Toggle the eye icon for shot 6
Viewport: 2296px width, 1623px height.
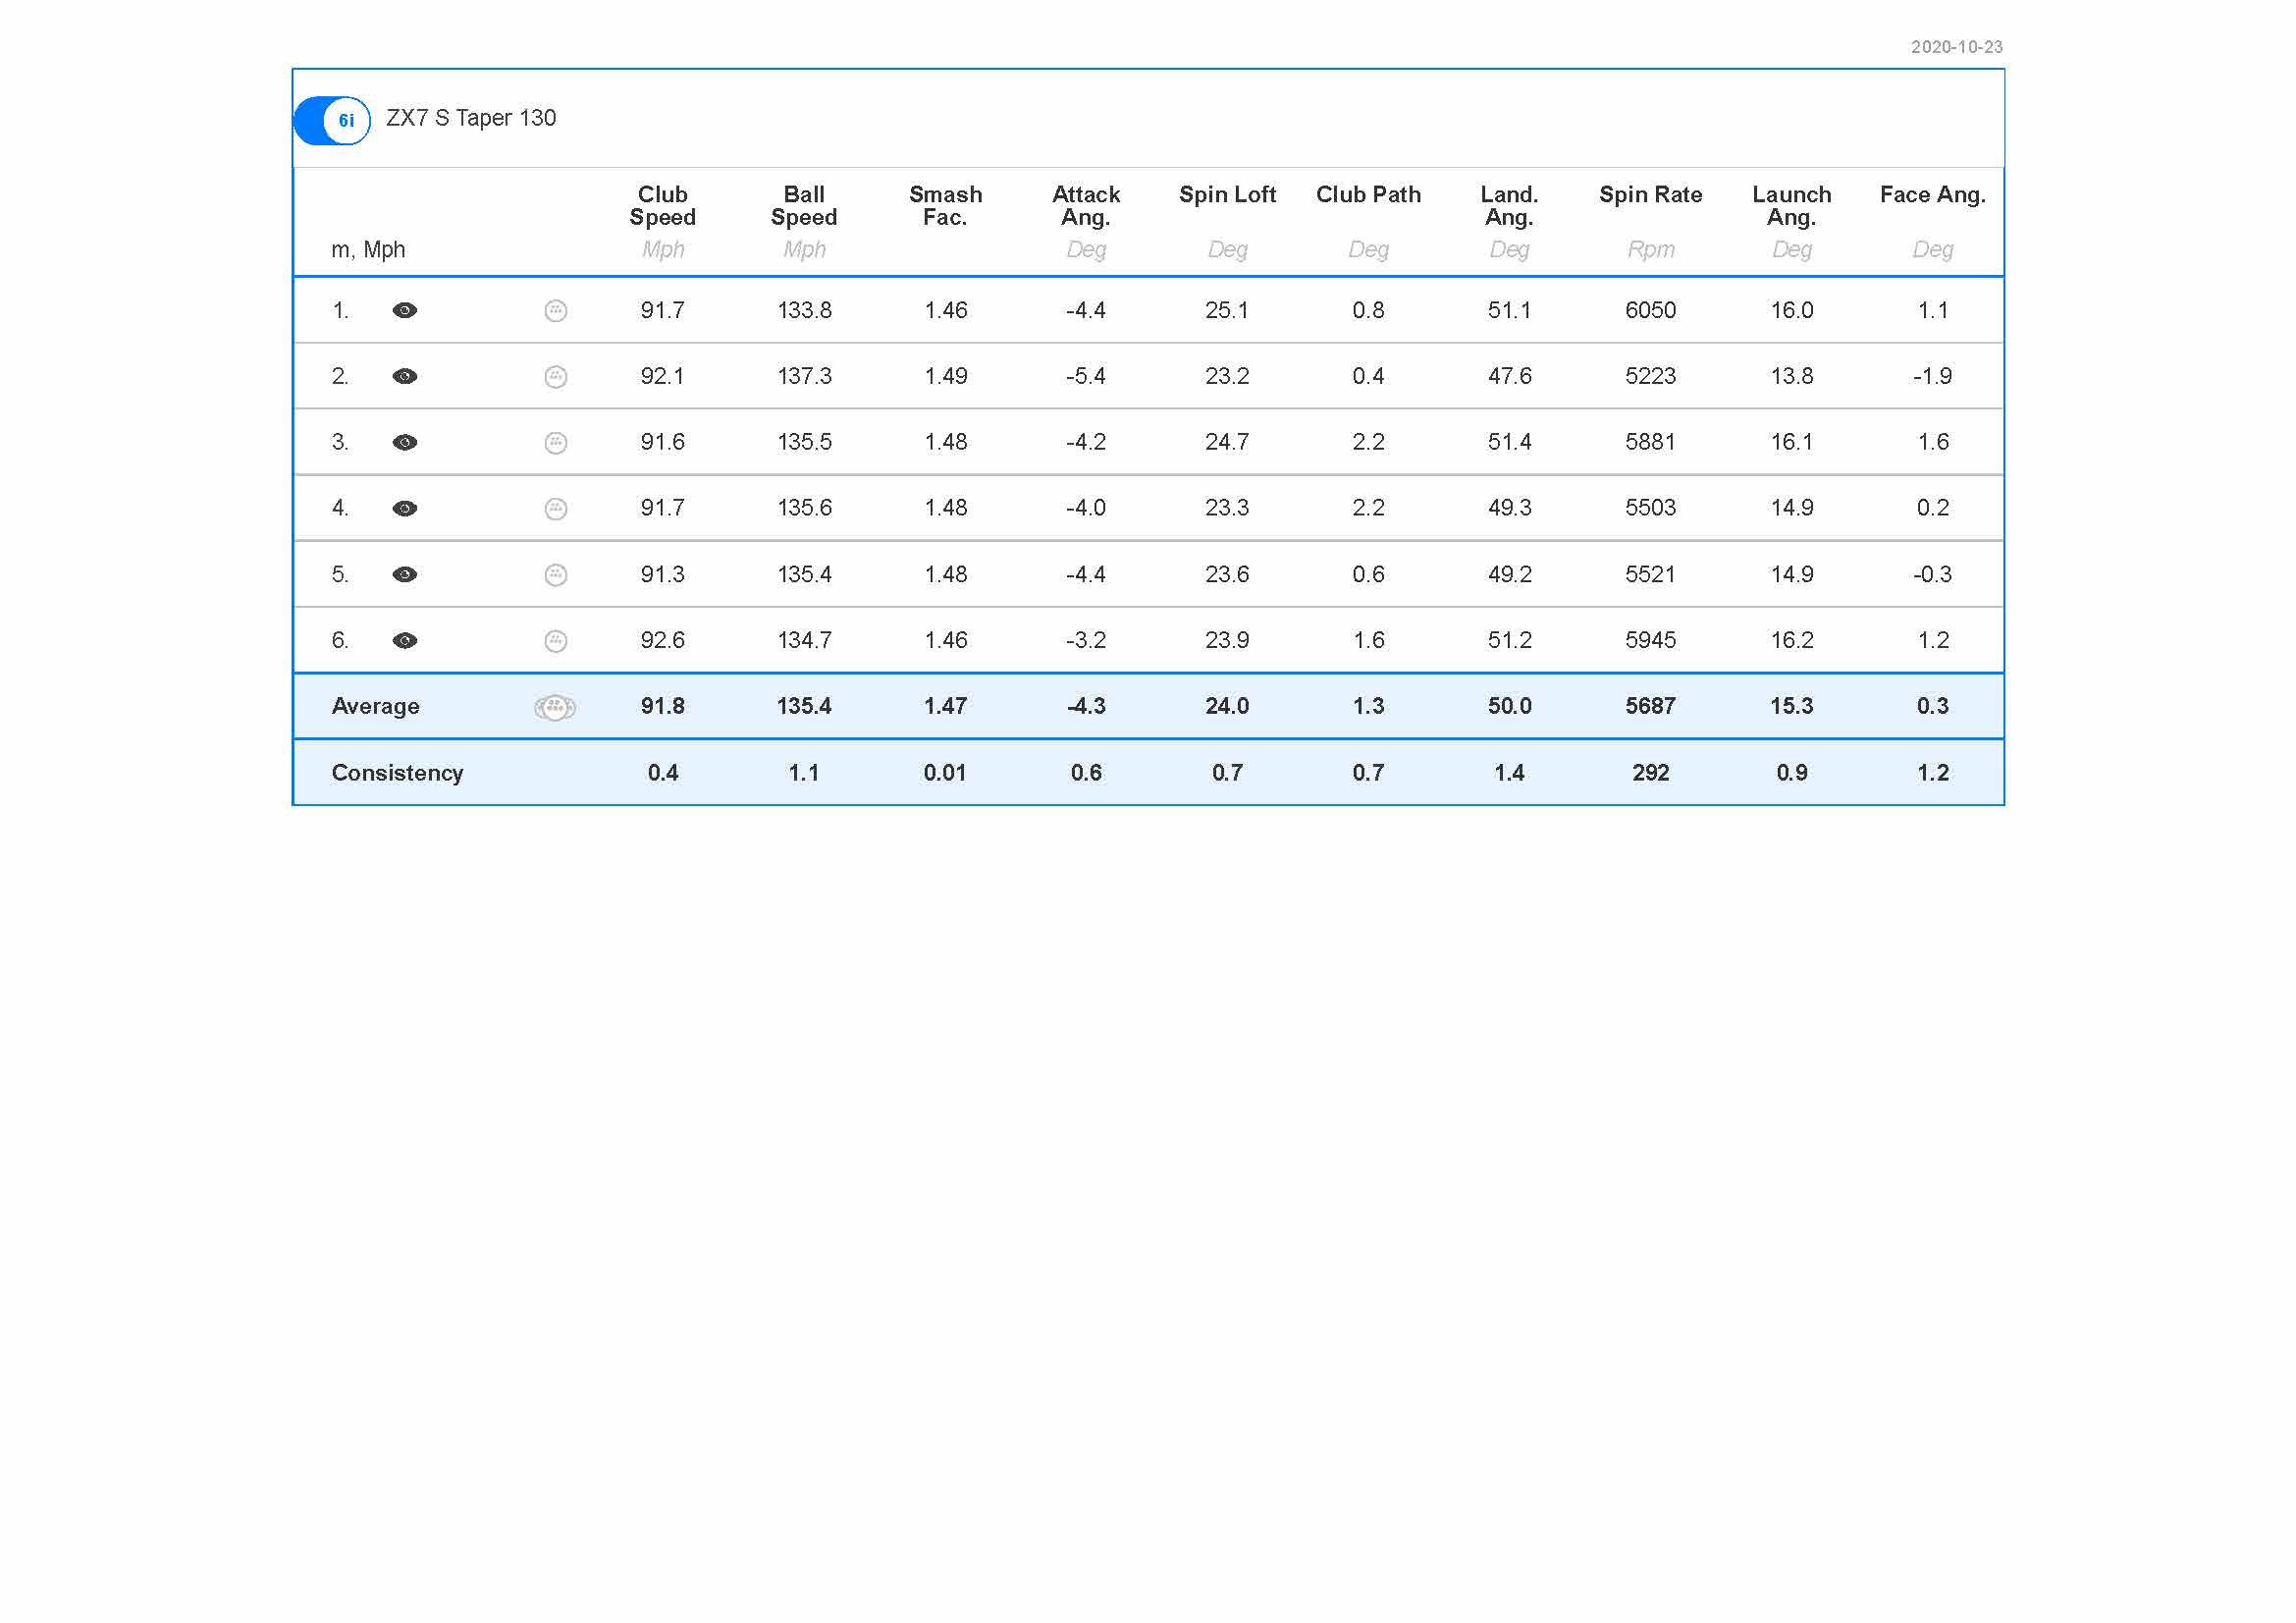pos(405,641)
